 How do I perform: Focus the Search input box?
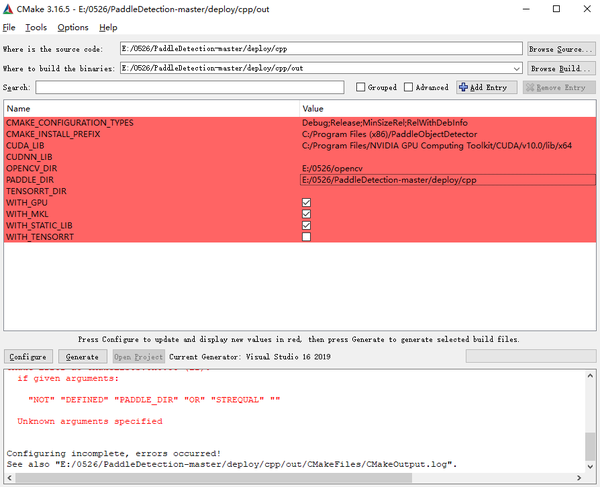[190, 87]
